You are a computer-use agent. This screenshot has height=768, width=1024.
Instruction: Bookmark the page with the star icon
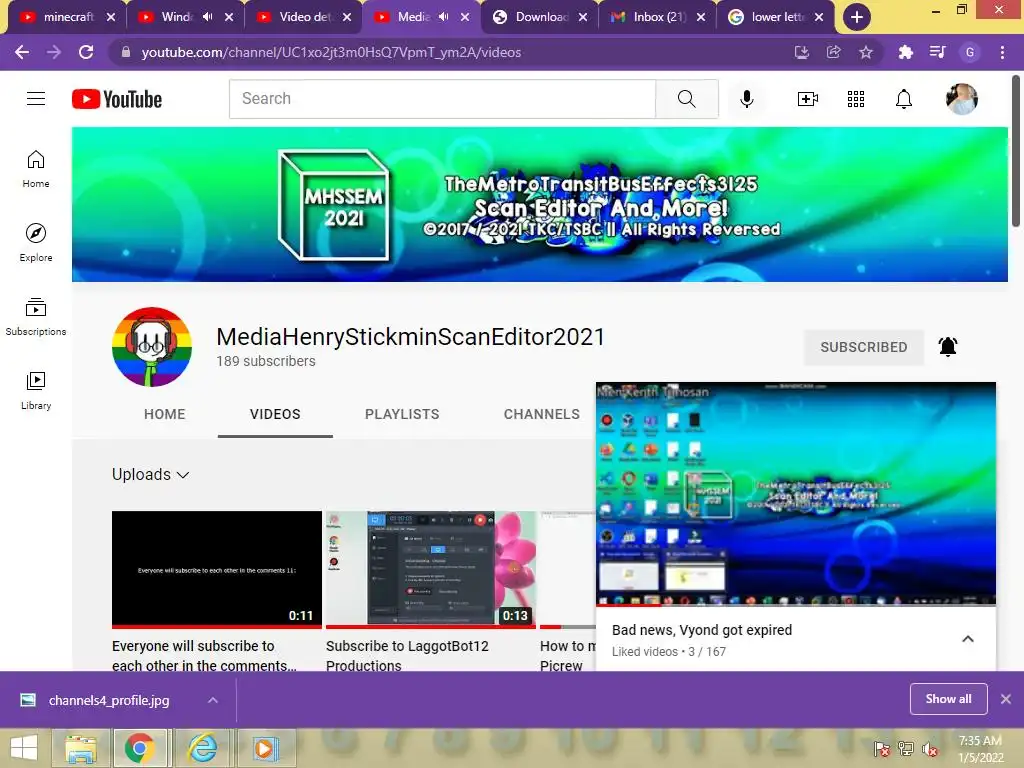(x=866, y=52)
